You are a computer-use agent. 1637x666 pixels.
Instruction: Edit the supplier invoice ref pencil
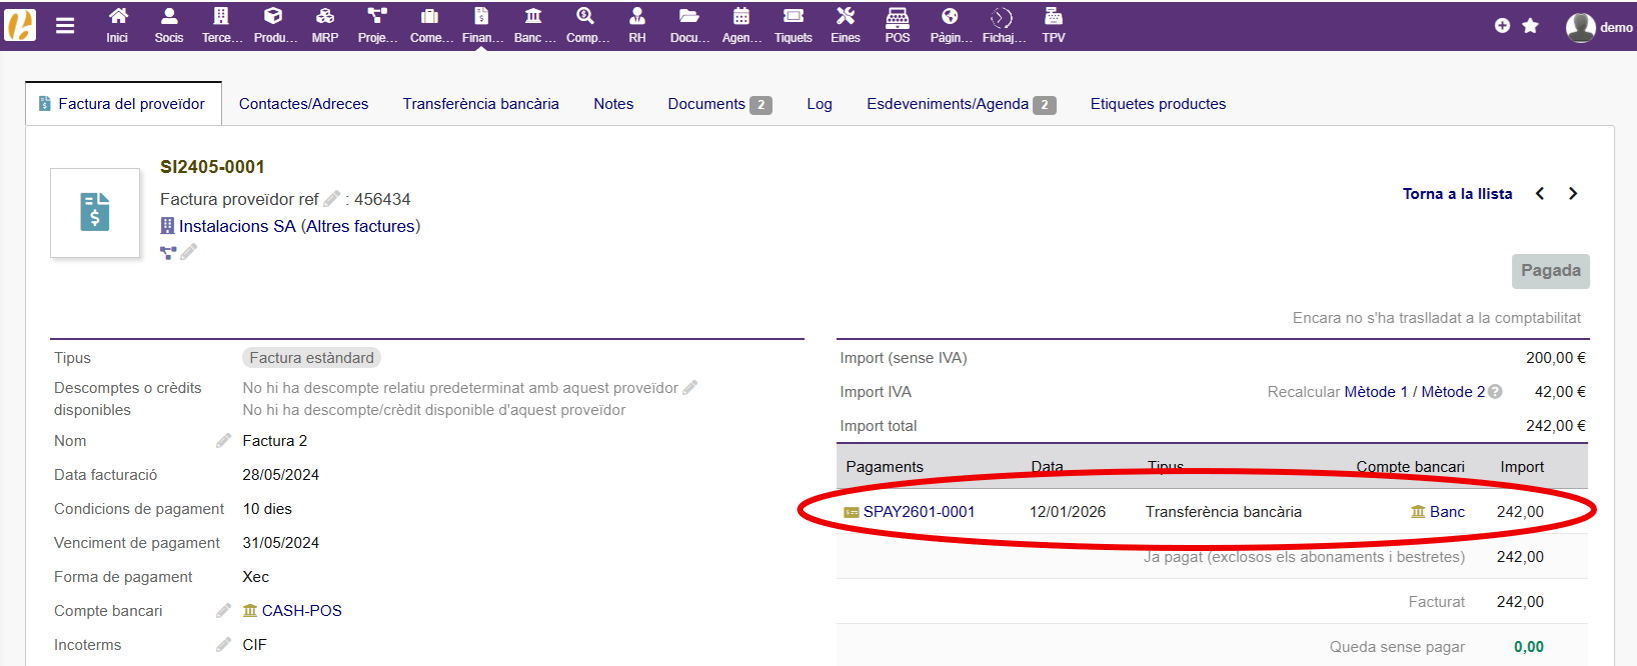pos(332,199)
